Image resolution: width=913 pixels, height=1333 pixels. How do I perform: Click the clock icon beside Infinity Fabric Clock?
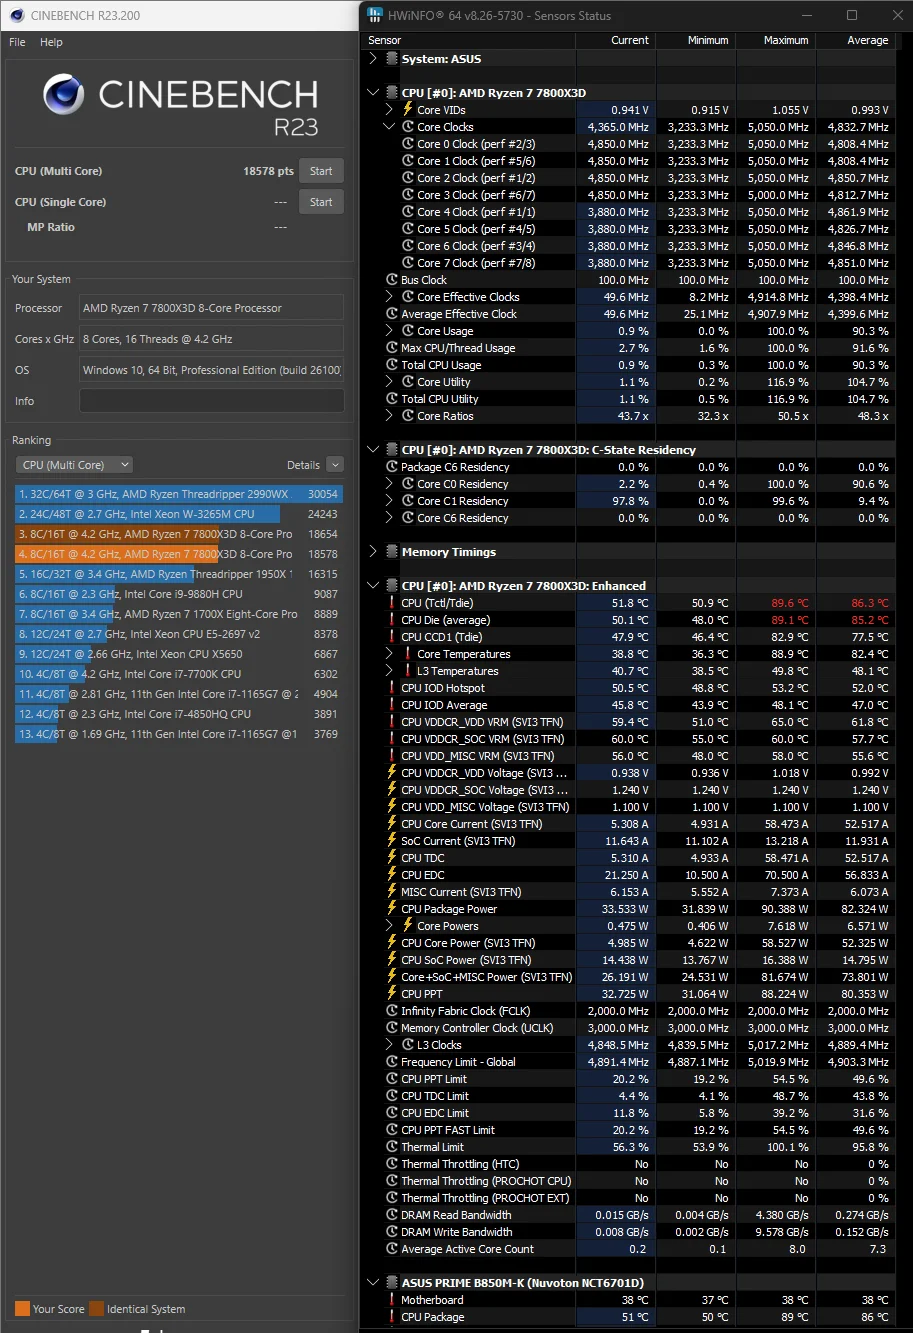coord(392,1011)
